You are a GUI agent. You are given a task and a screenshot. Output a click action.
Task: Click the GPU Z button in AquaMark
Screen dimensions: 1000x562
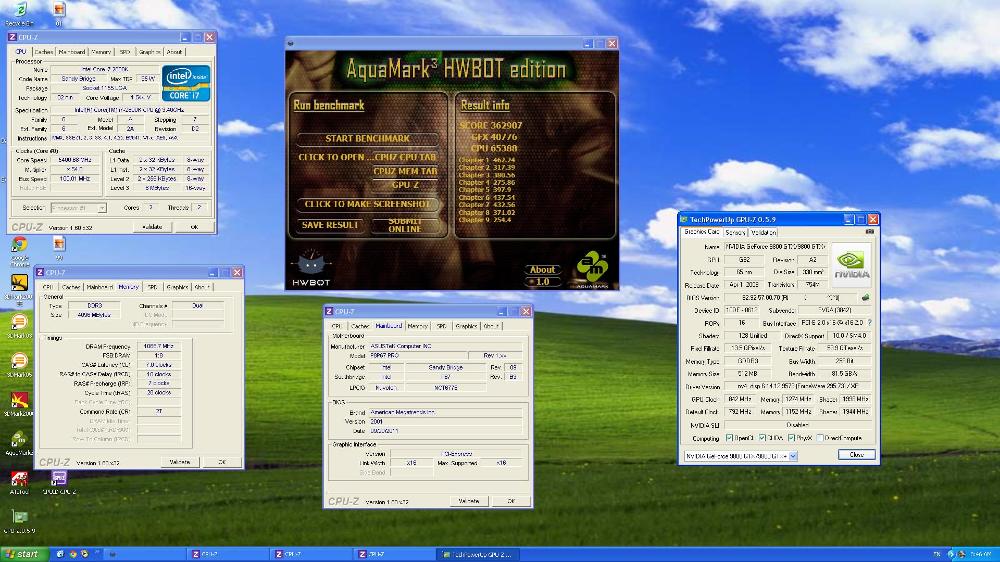pyautogui.click(x=405, y=185)
